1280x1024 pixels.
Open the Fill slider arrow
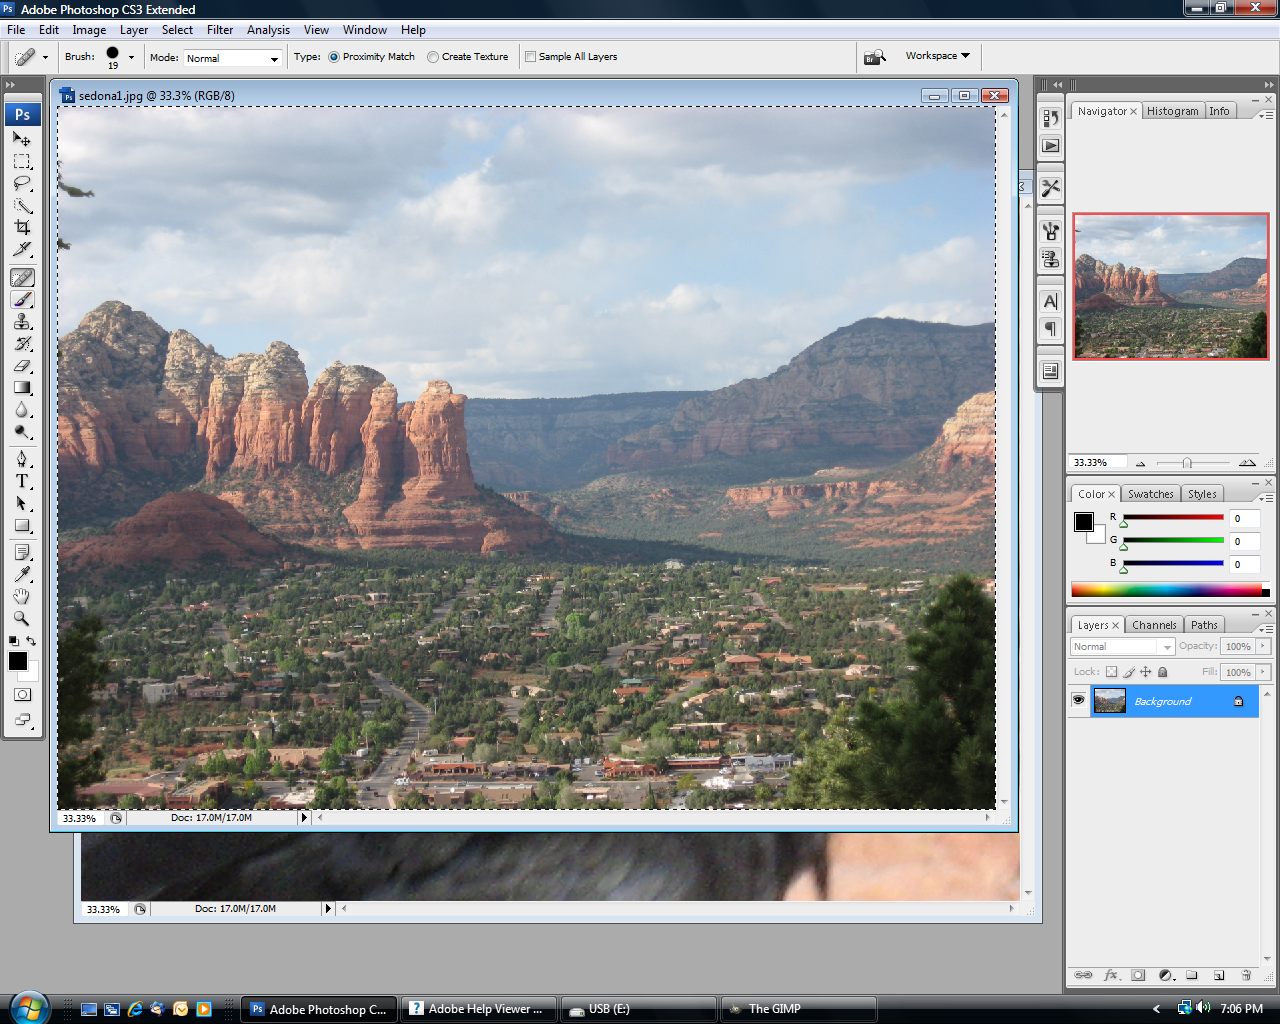1264,672
